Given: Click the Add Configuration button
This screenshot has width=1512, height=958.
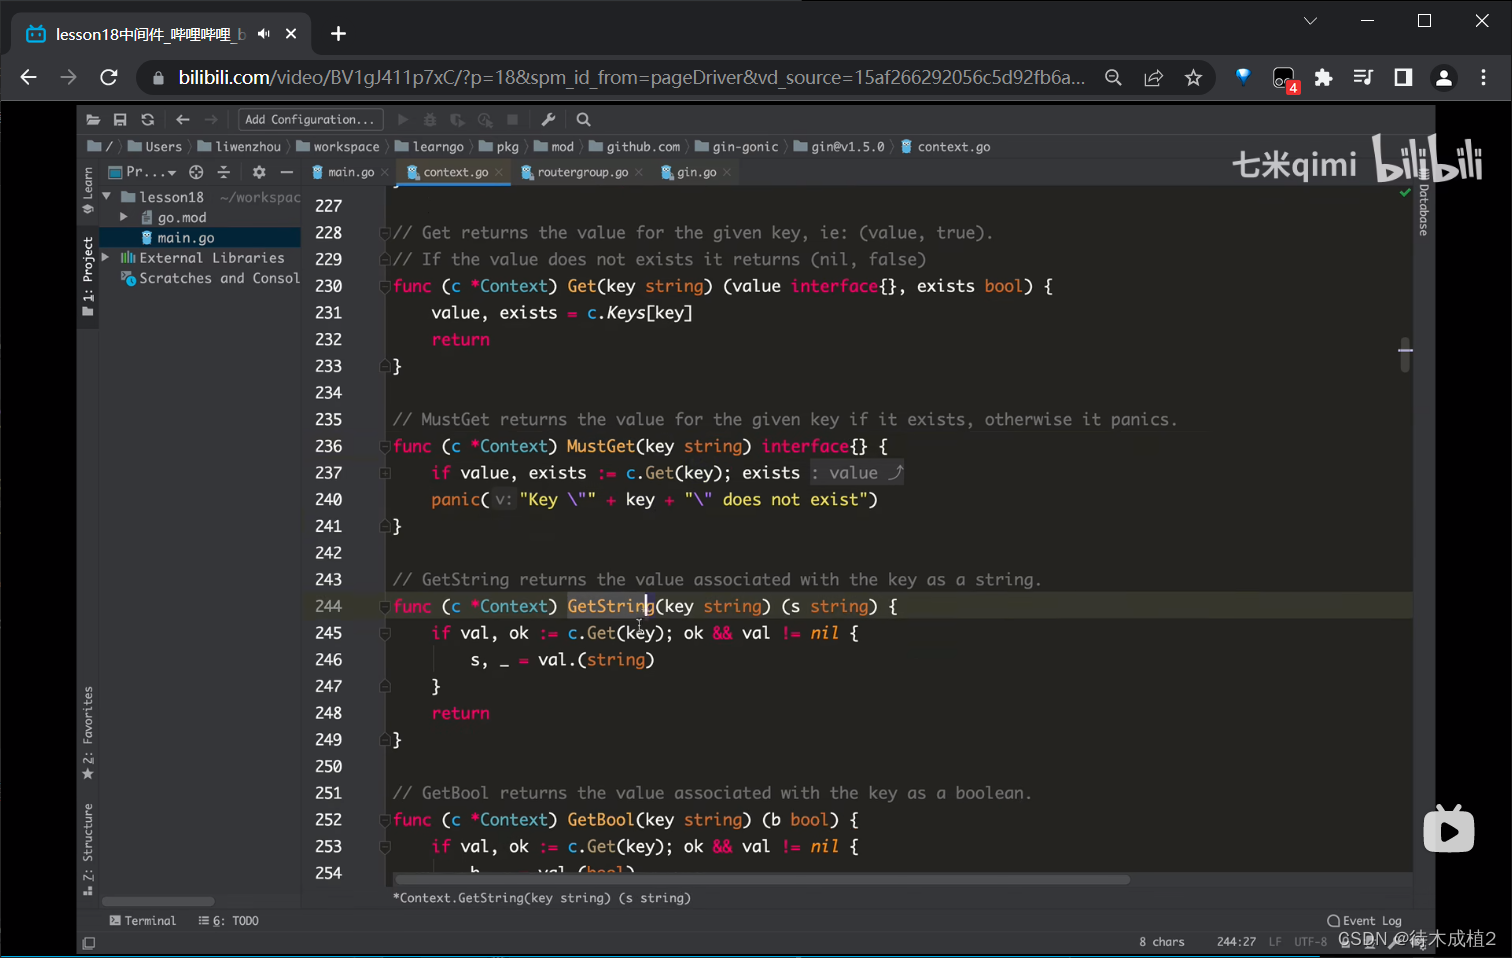Looking at the screenshot, I should point(310,120).
